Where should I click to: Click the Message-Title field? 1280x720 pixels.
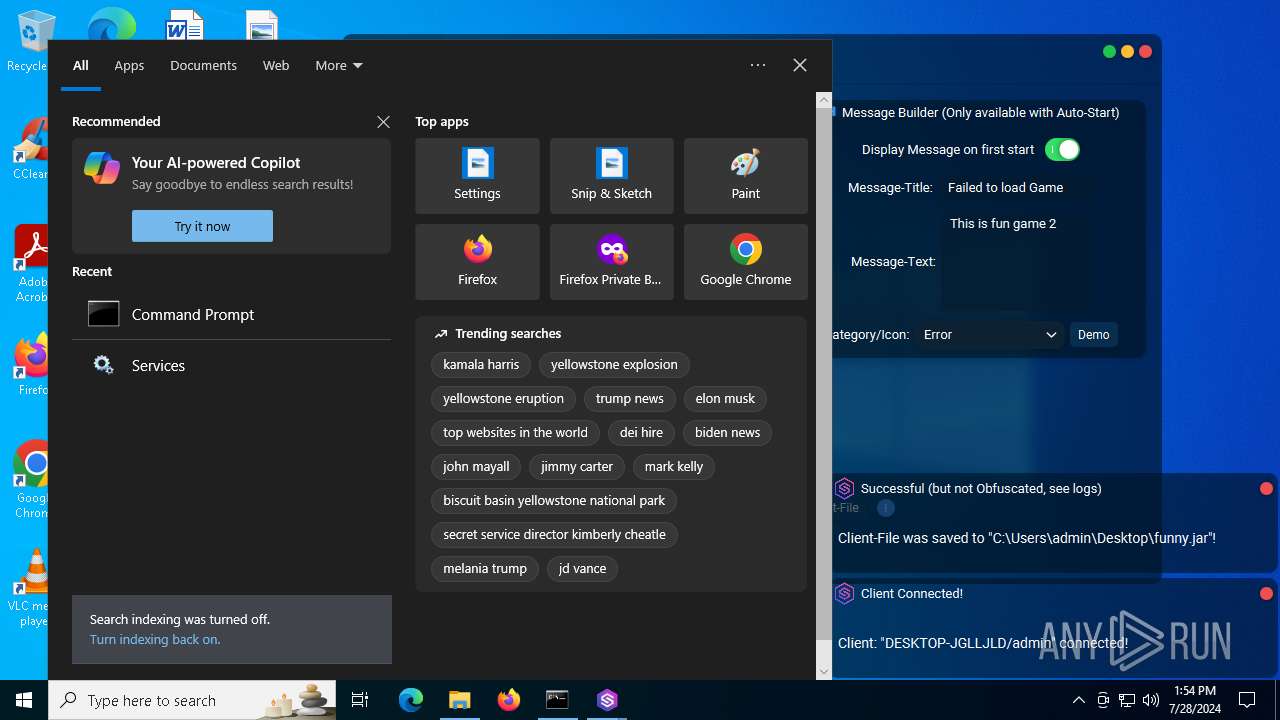[1016, 187]
